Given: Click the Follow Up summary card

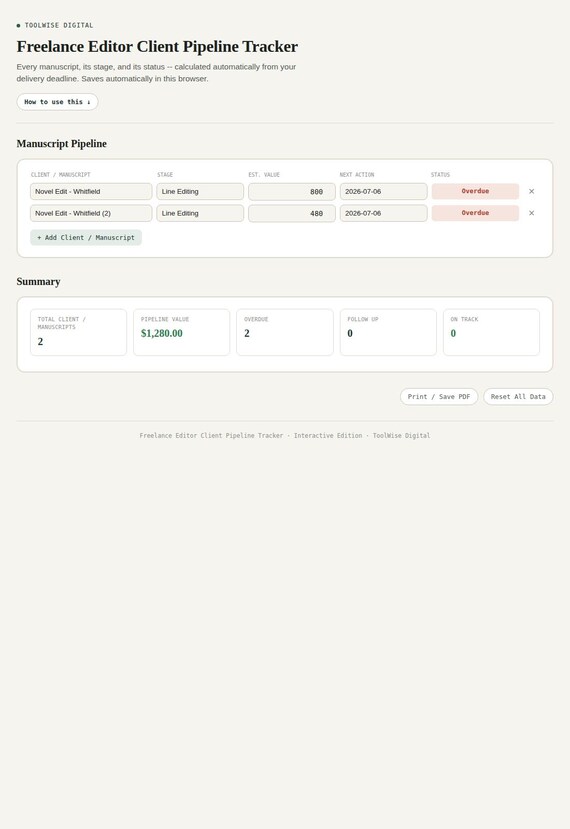Looking at the screenshot, I should (388, 332).
